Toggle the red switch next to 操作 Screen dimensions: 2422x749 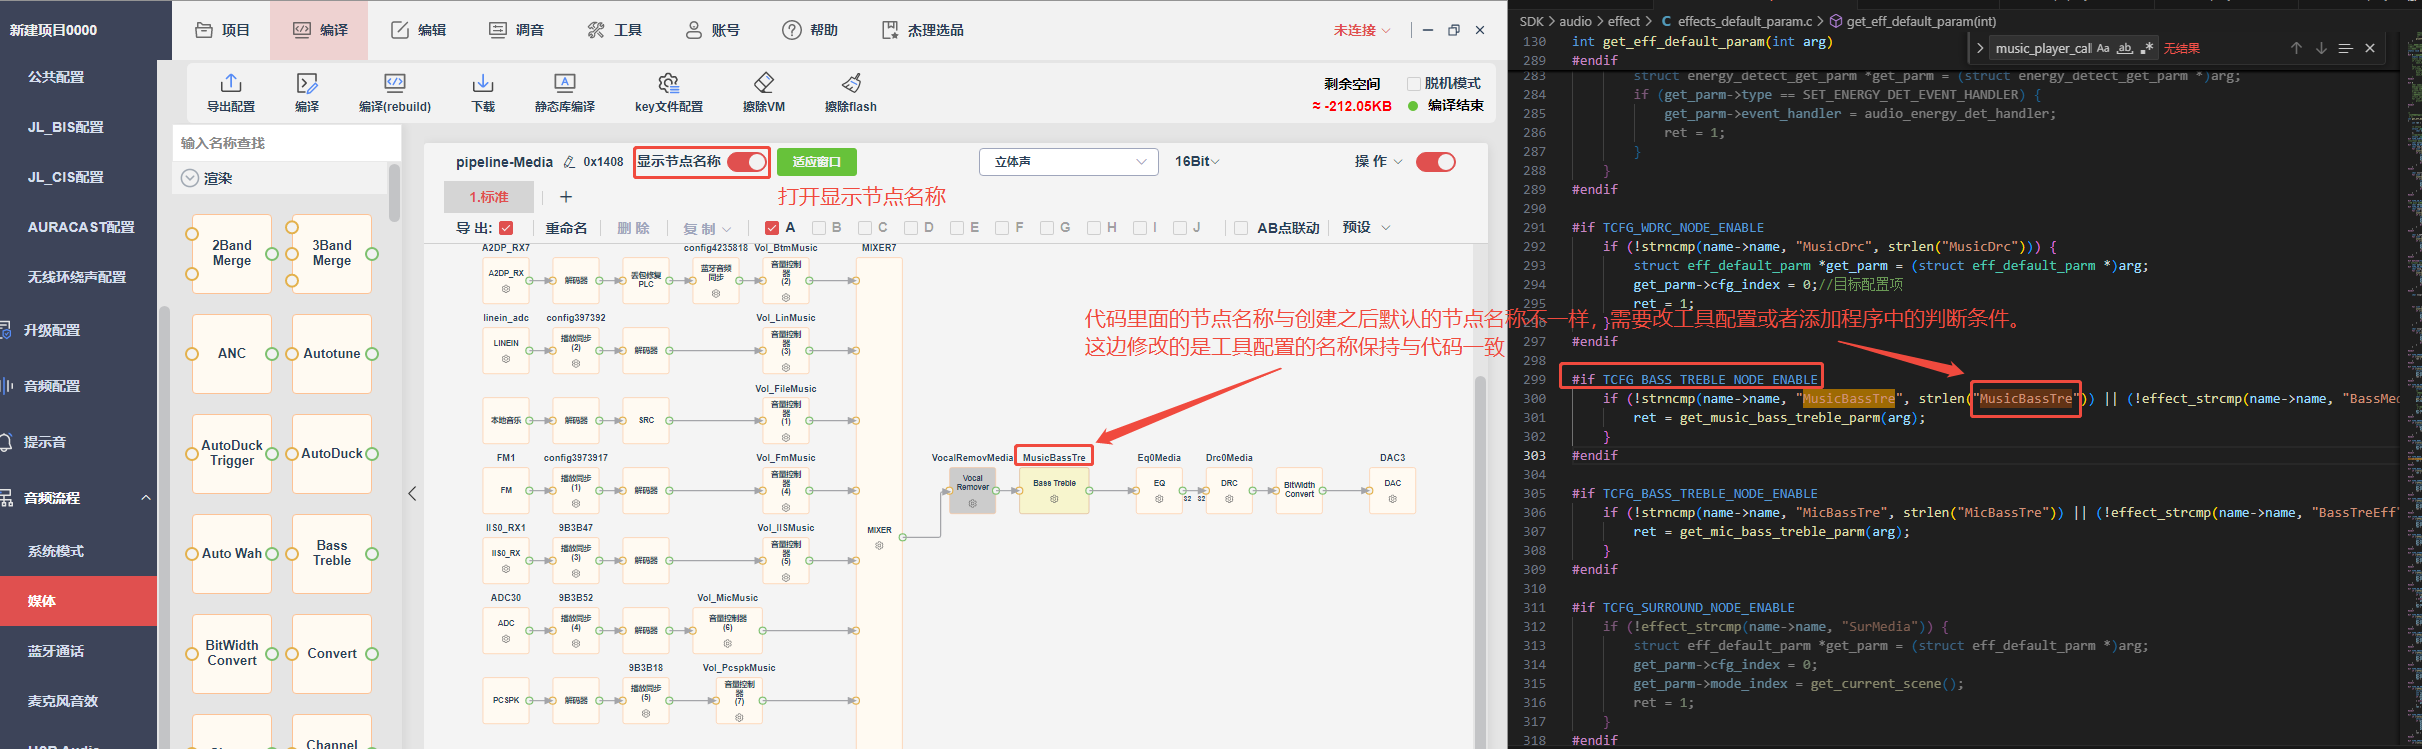point(1436,162)
